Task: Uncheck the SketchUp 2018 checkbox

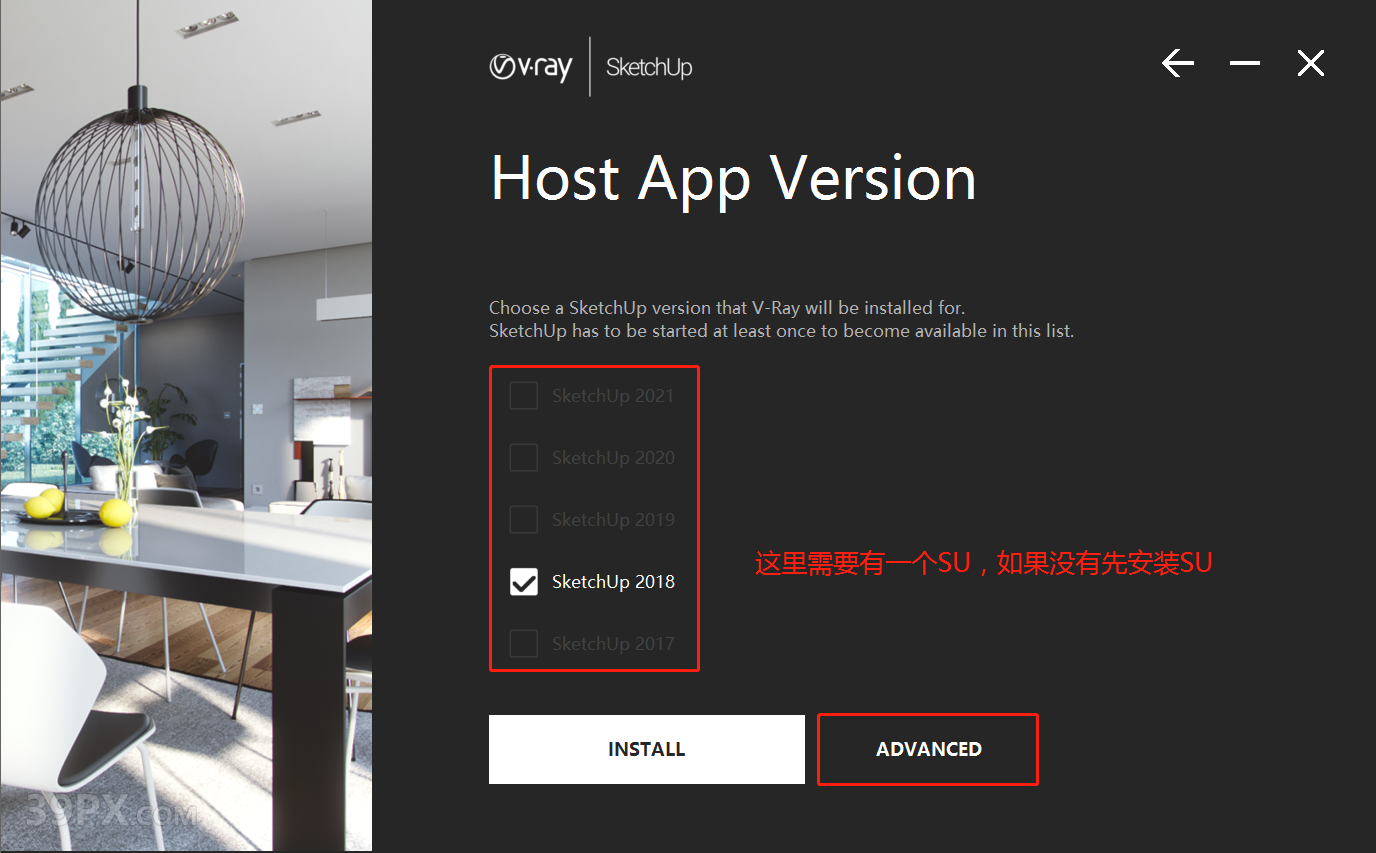Action: 524,582
